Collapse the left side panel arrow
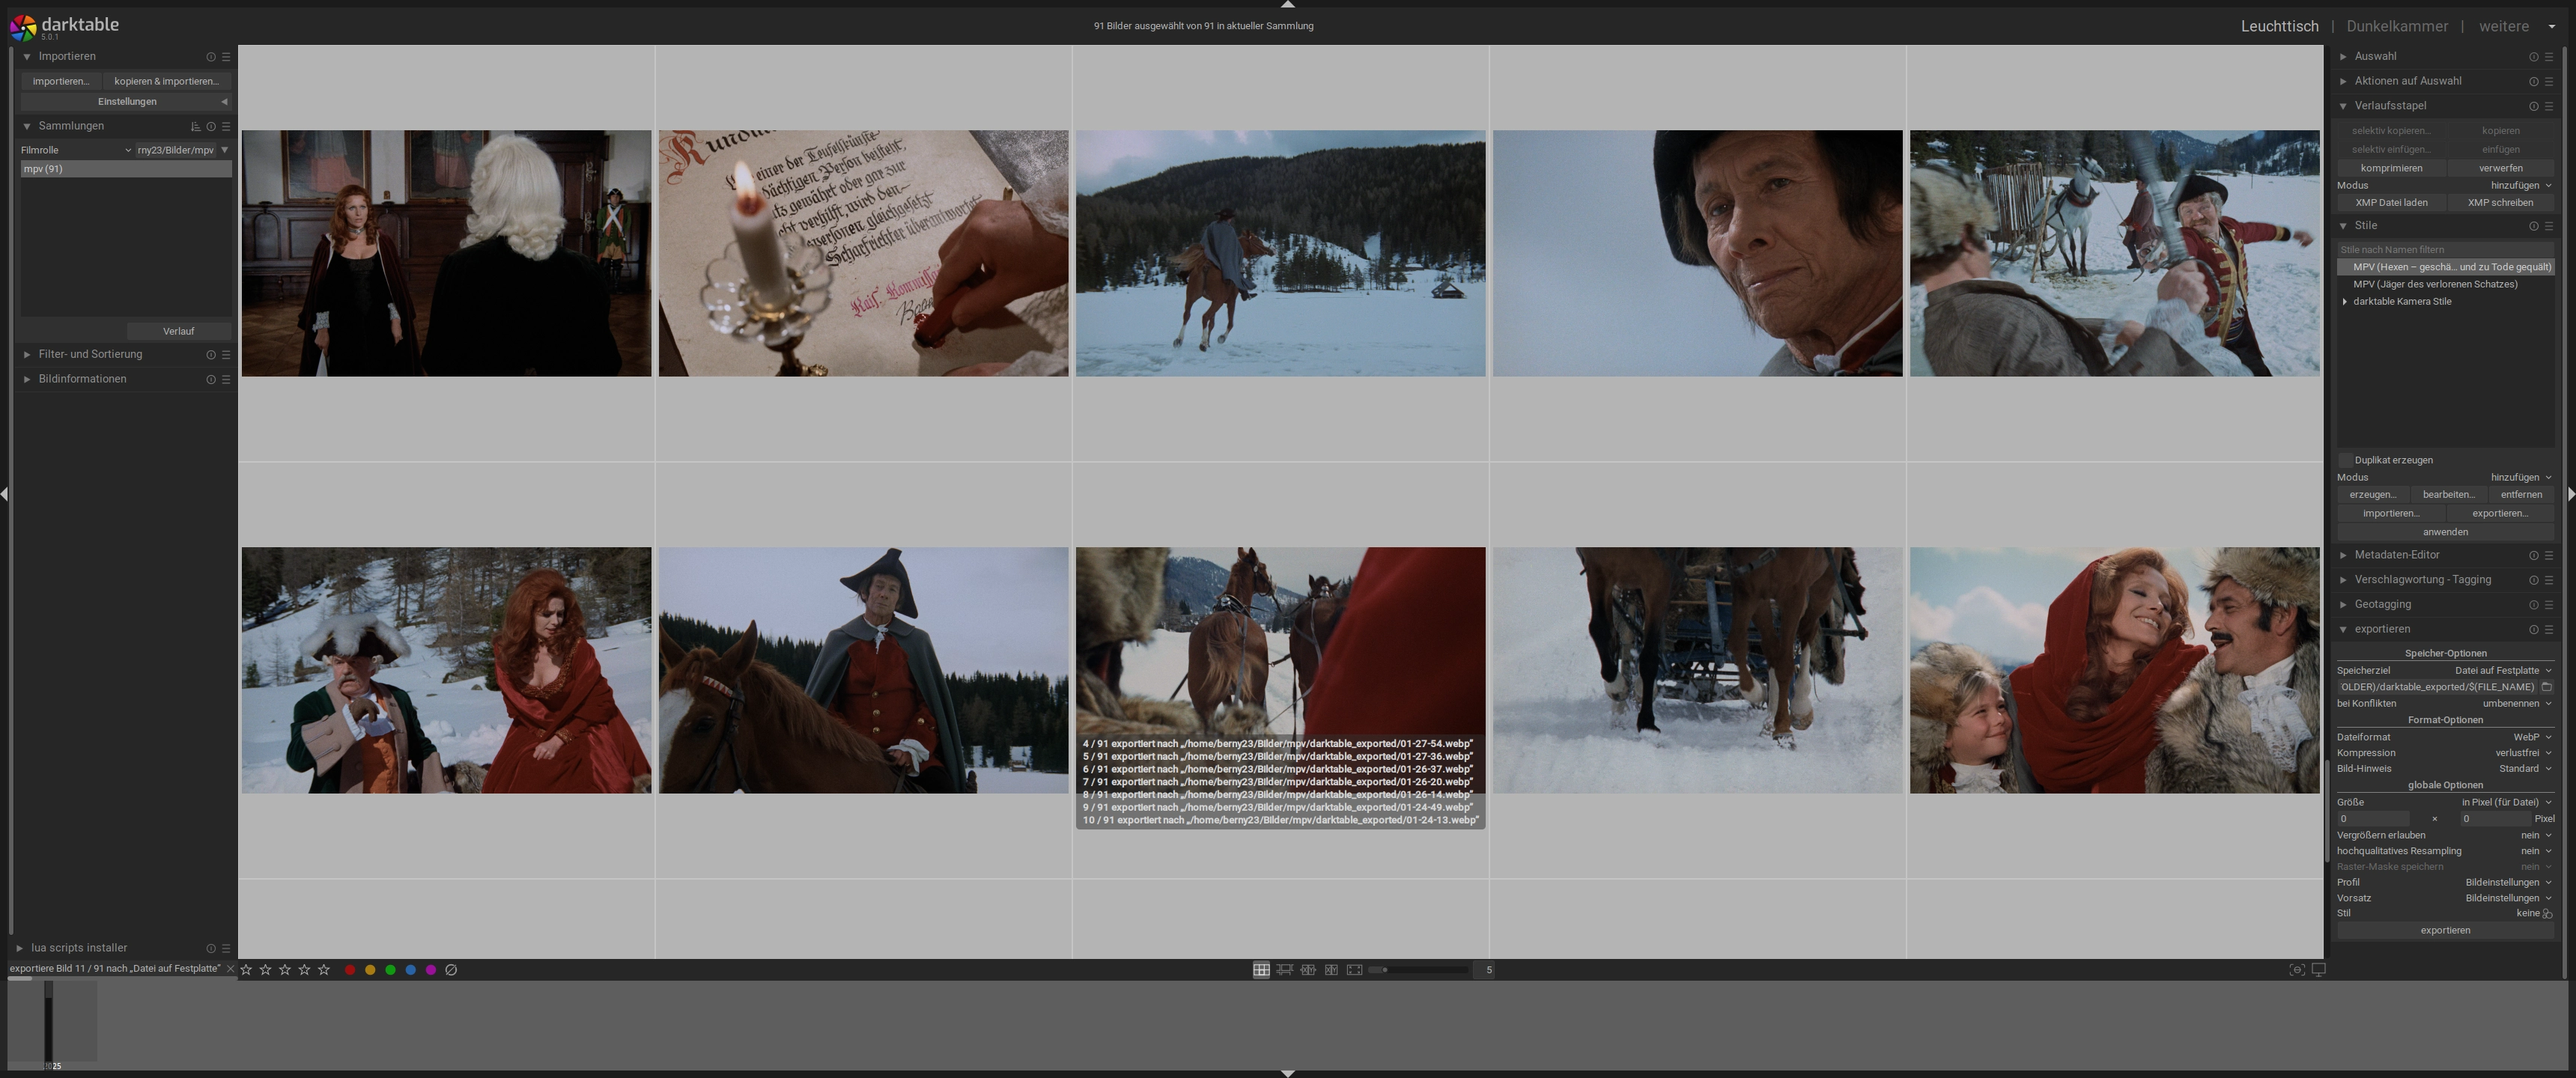 [5, 494]
